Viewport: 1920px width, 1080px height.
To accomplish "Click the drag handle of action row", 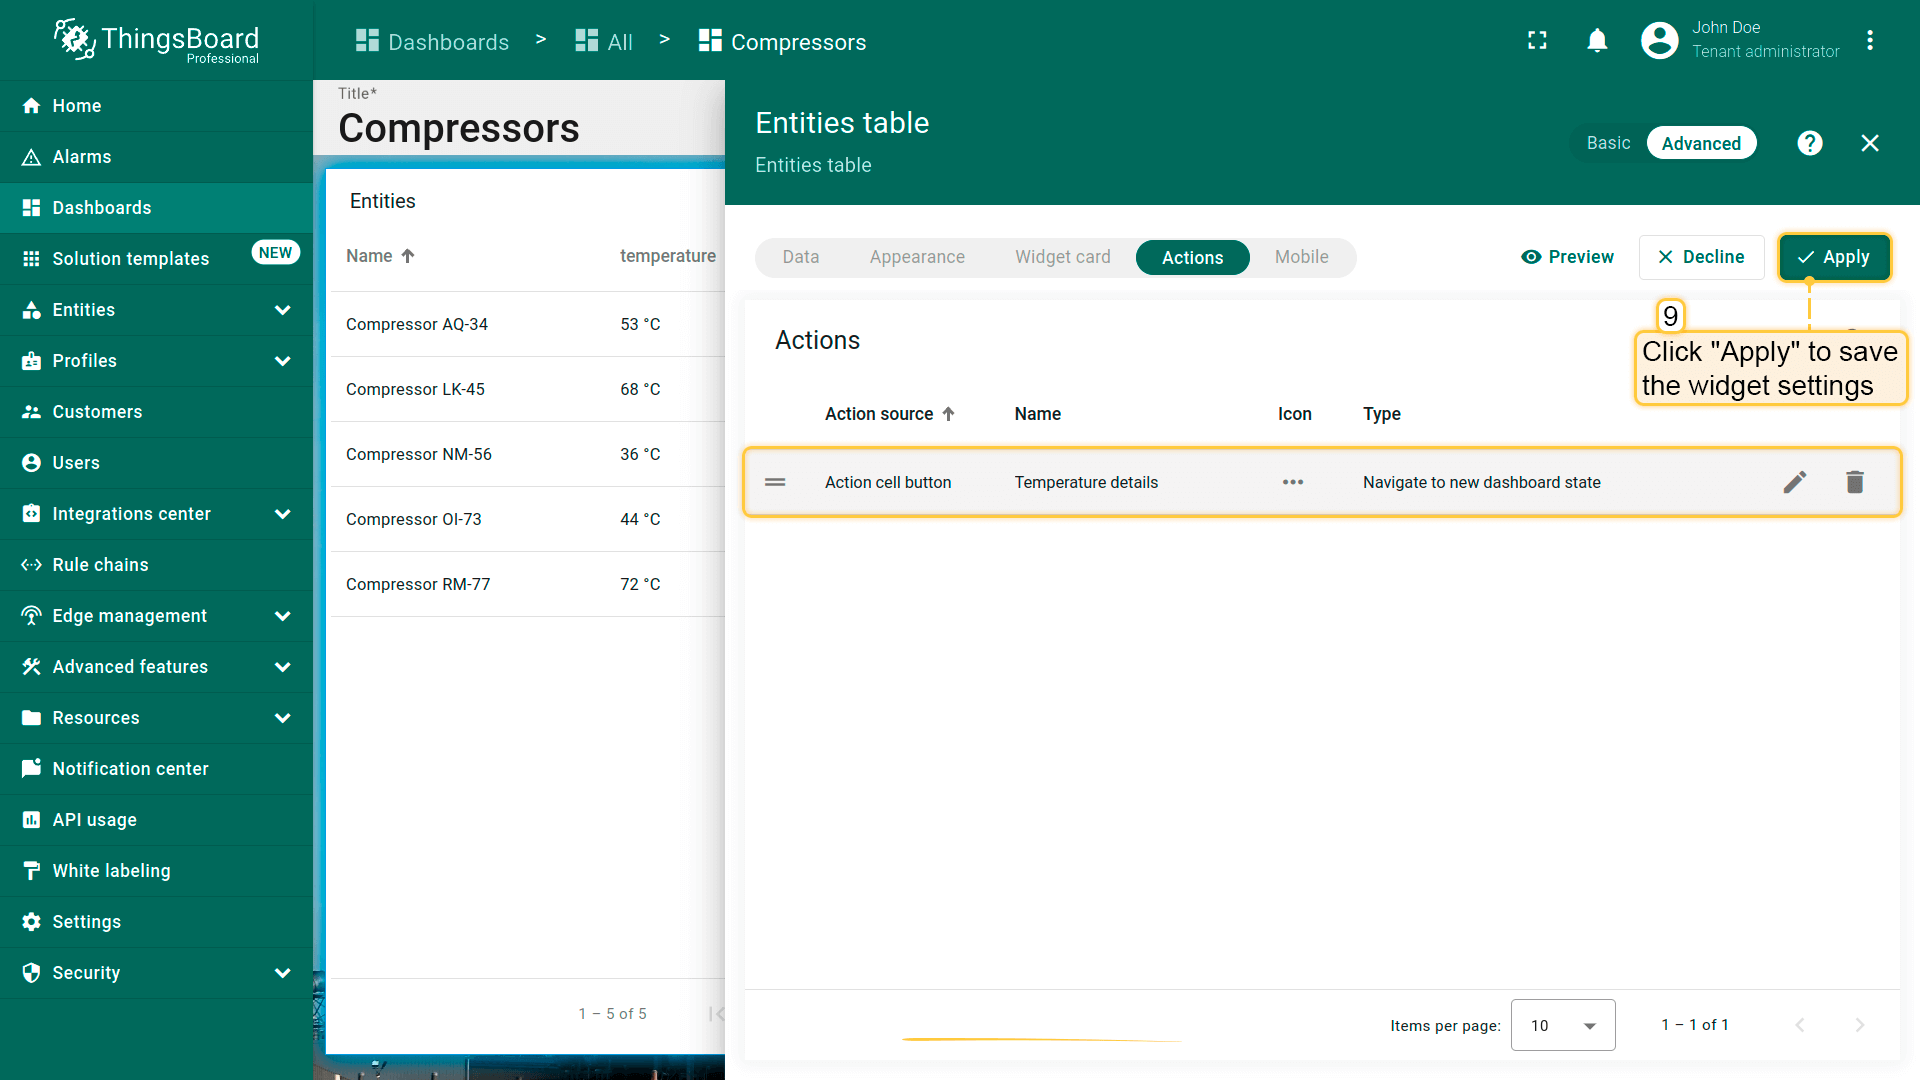I will (775, 482).
